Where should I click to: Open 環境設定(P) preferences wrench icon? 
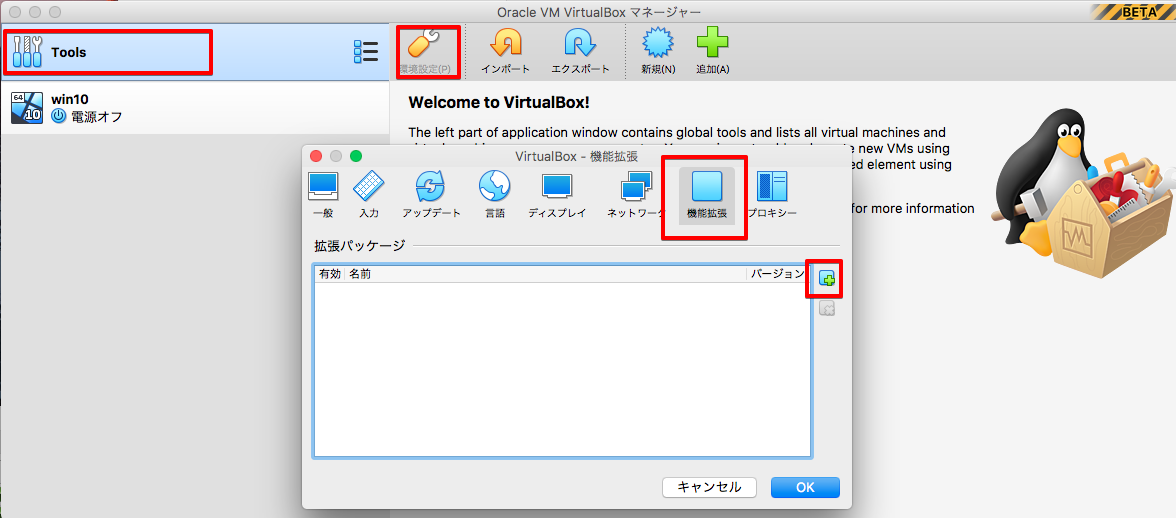click(425, 52)
